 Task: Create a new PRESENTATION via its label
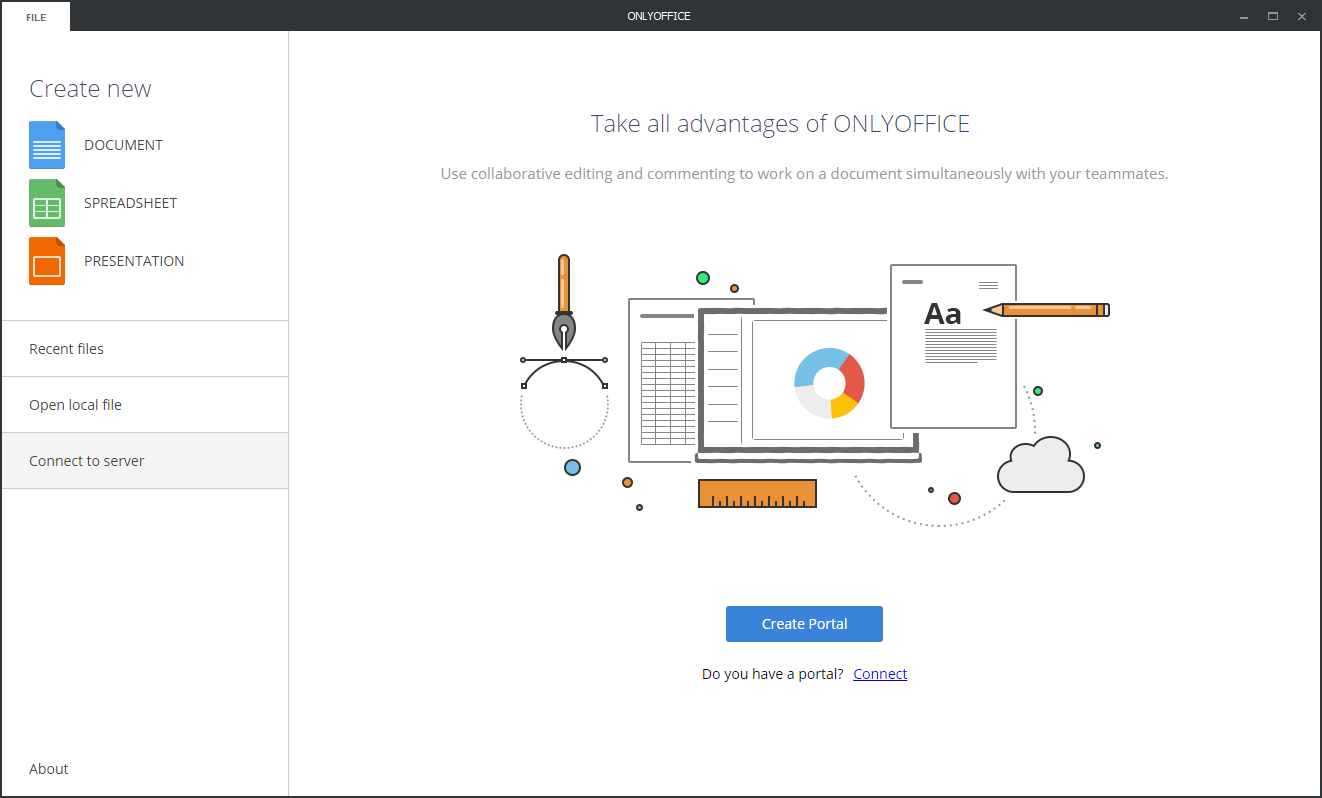pyautogui.click(x=134, y=261)
